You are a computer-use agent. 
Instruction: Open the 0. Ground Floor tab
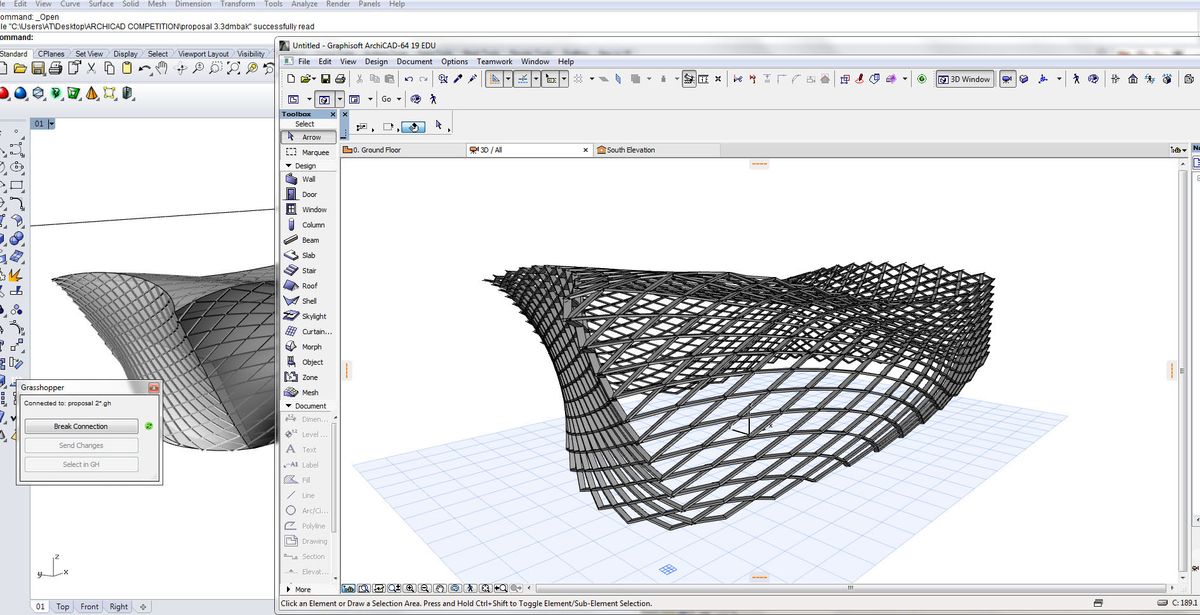tap(379, 150)
